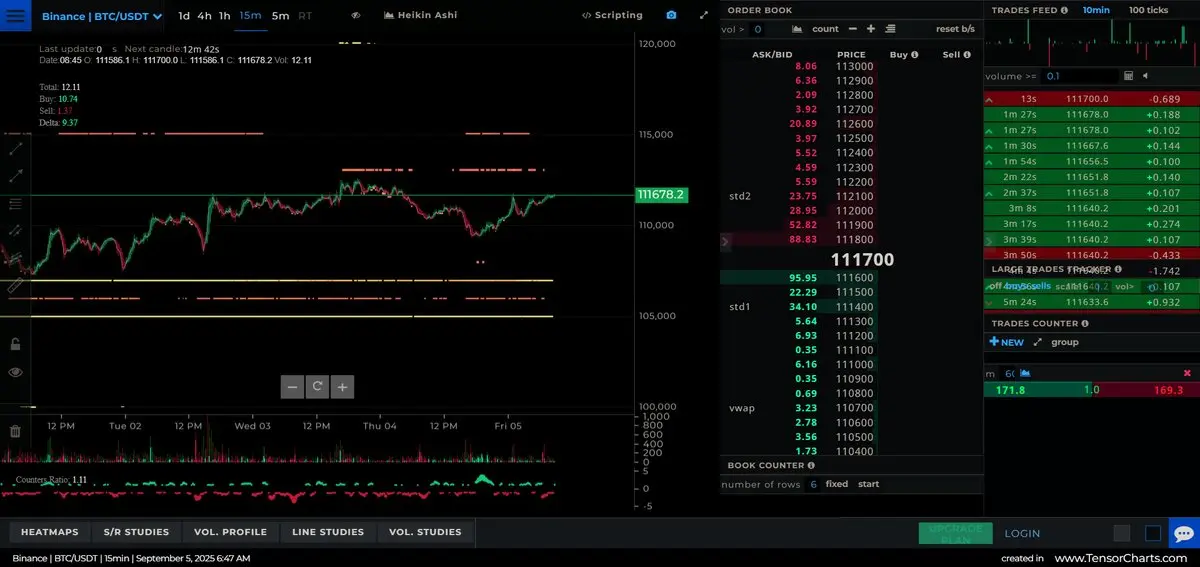Select the 10min trades feed option
Image resolution: width=1200 pixels, height=567 pixels.
1096,10
